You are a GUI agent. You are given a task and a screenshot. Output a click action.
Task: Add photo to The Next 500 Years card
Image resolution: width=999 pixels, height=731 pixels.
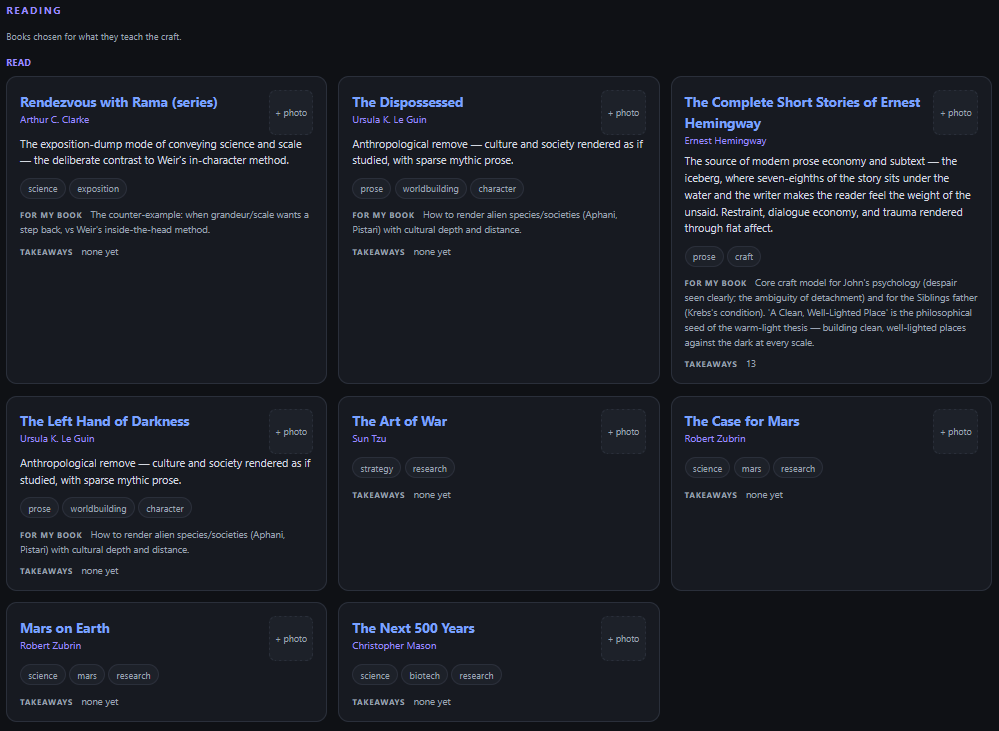pos(623,639)
